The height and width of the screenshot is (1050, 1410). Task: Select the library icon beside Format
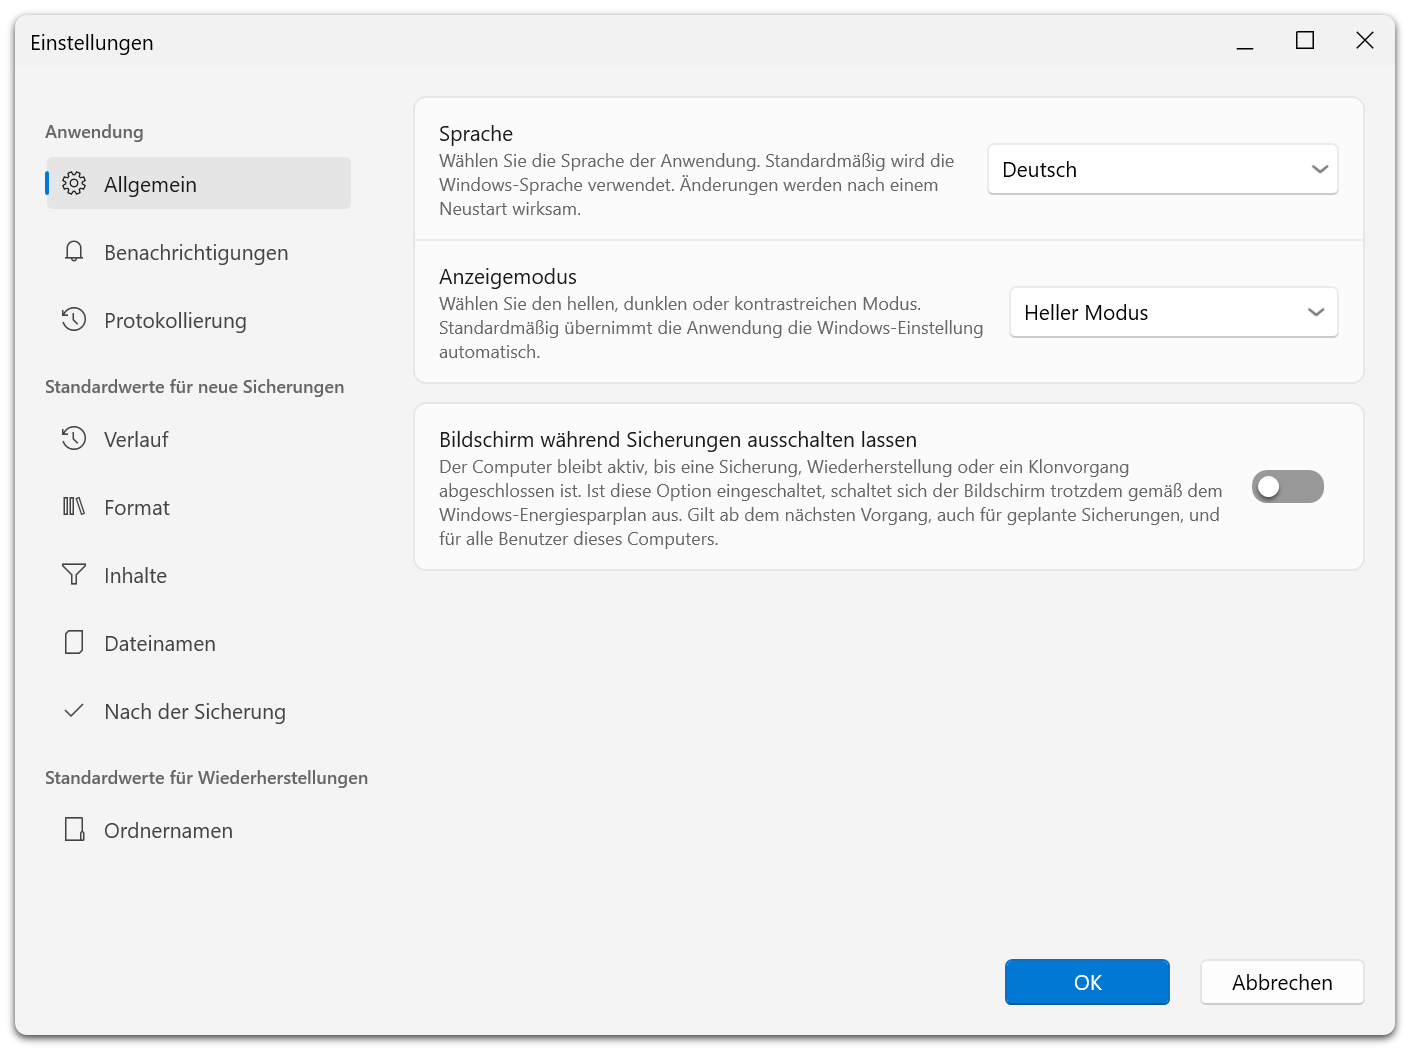coord(74,506)
